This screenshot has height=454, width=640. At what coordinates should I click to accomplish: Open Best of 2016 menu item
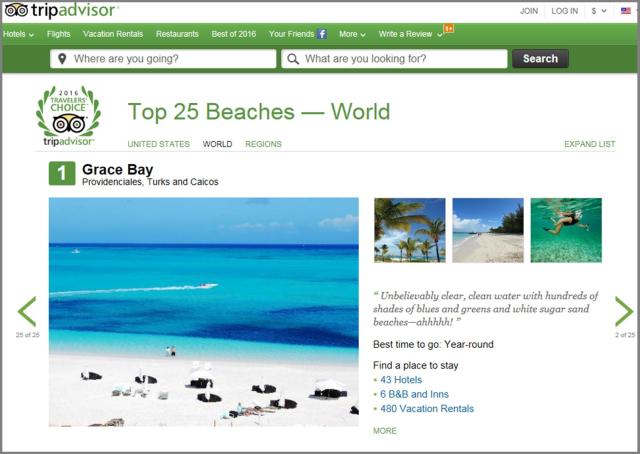234,34
